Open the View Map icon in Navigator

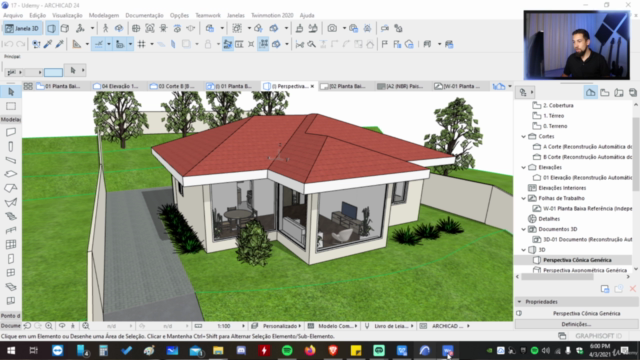[604, 92]
